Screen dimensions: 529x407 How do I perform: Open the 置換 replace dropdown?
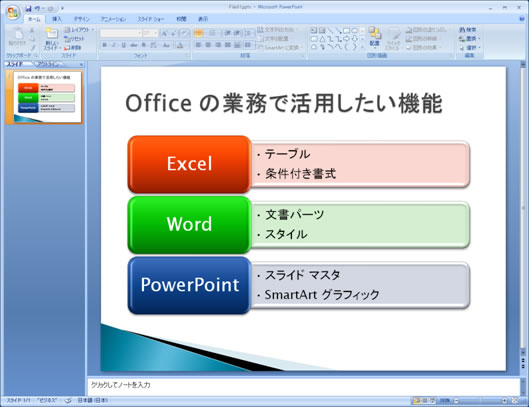click(469, 38)
